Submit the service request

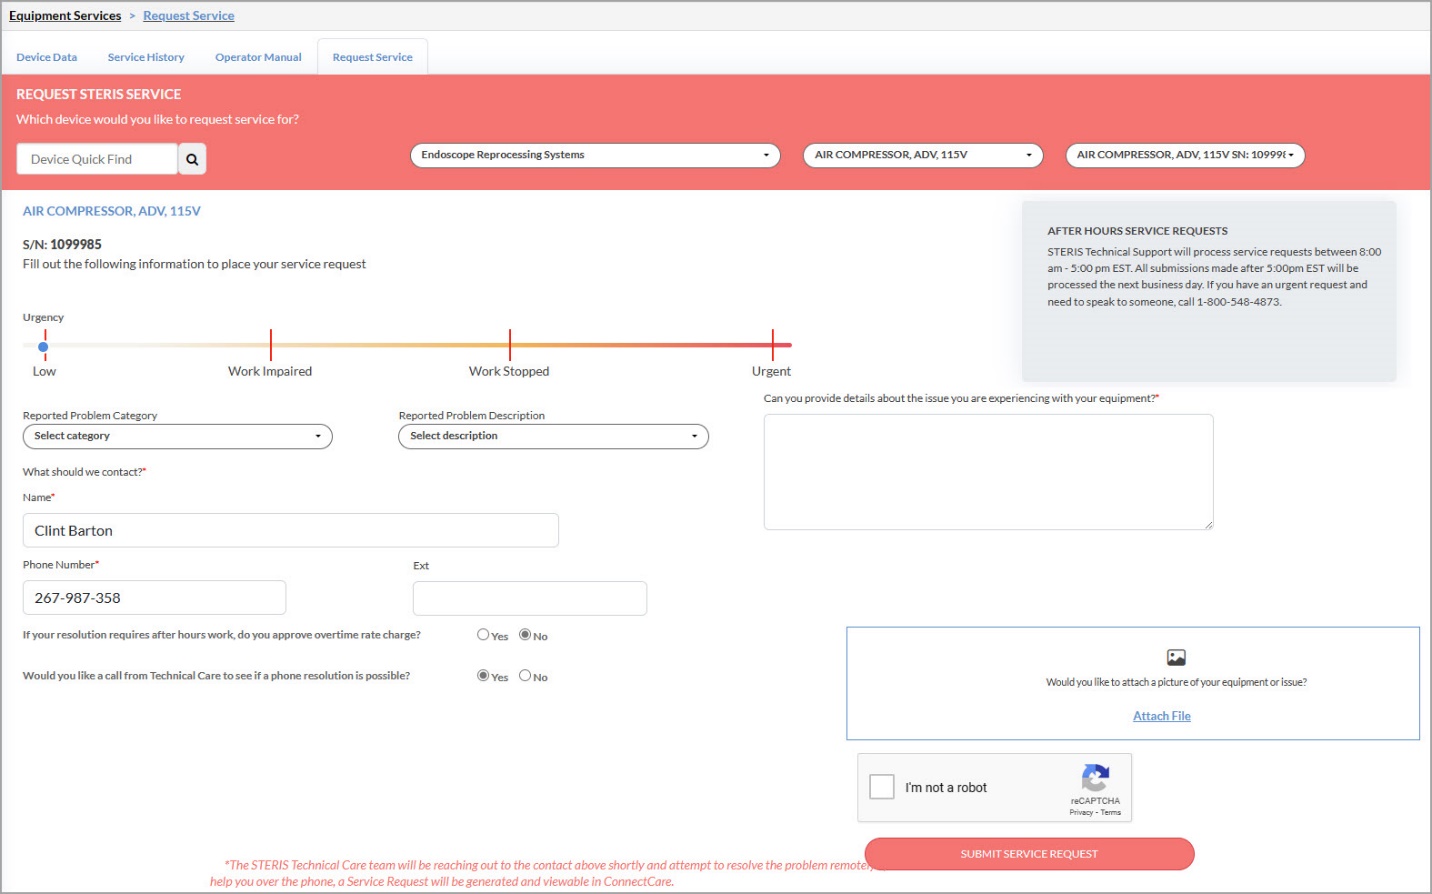point(1029,854)
